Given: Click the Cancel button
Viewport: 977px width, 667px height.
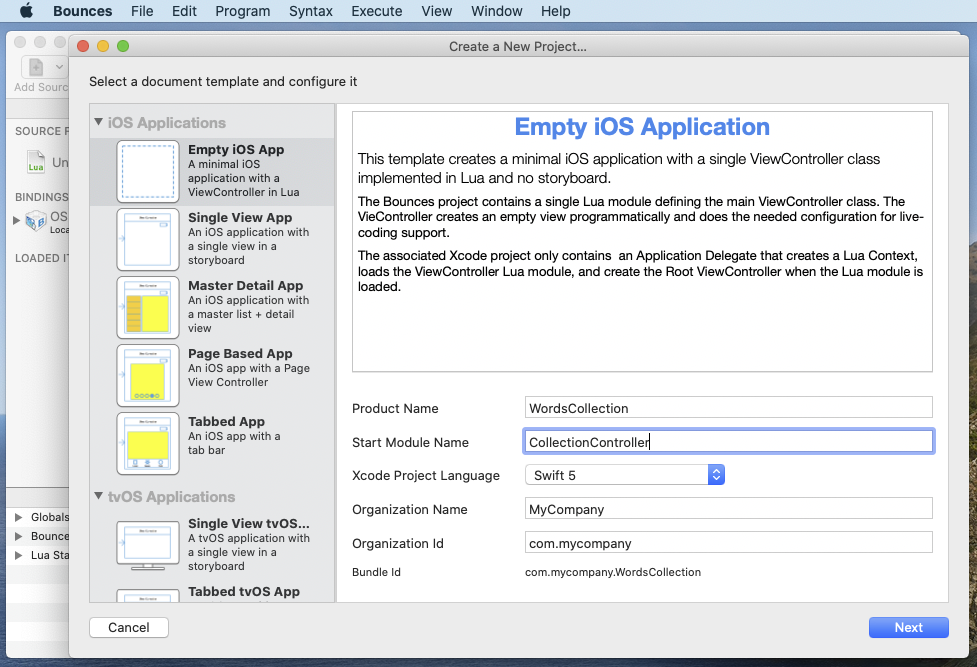Looking at the screenshot, I should pos(129,628).
